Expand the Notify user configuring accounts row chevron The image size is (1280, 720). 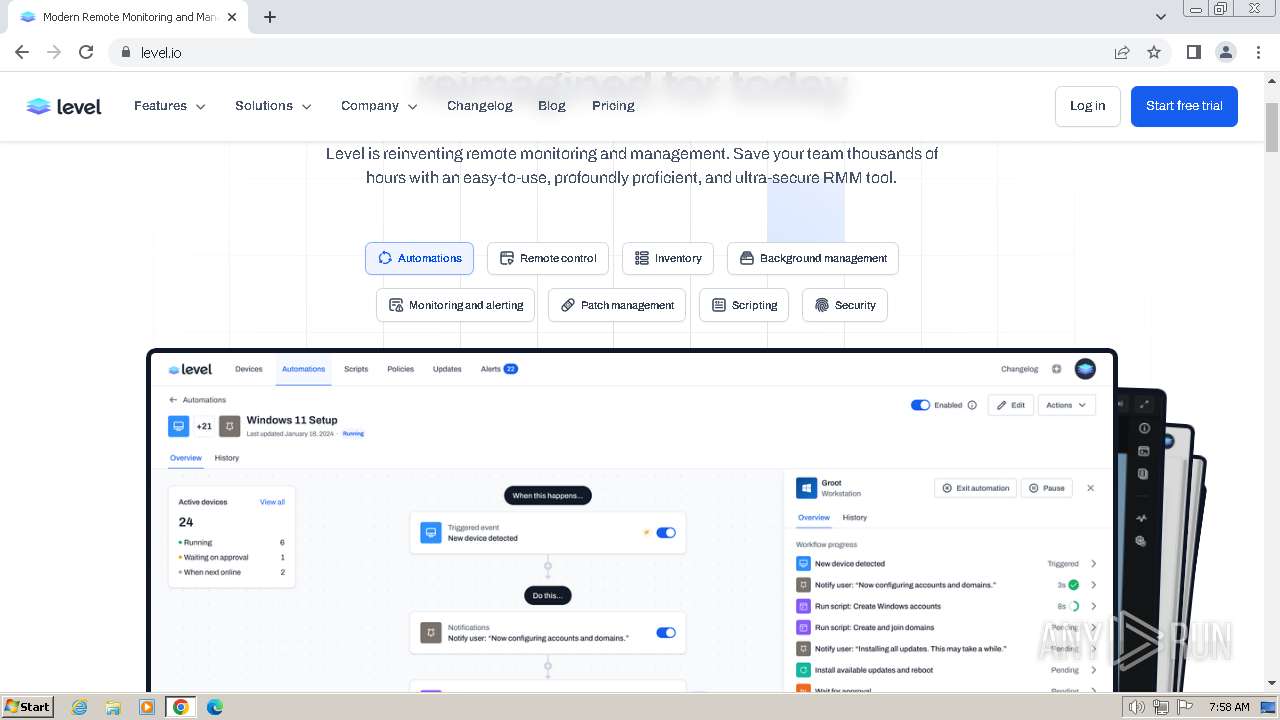[x=1093, y=585]
